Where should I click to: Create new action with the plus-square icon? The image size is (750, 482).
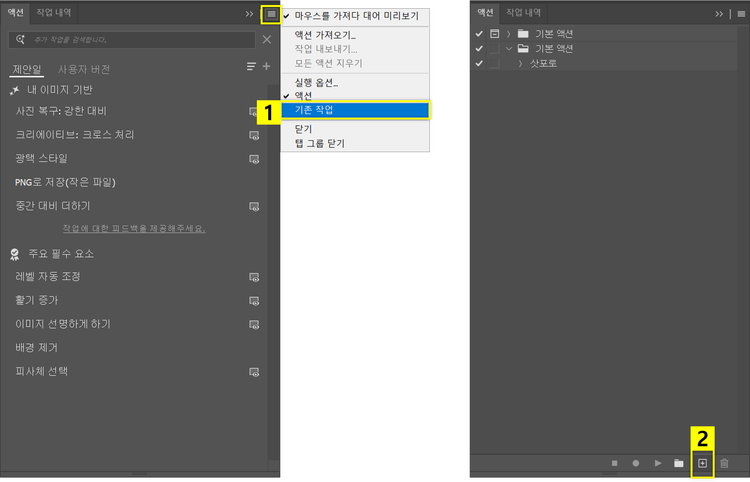pyautogui.click(x=702, y=463)
